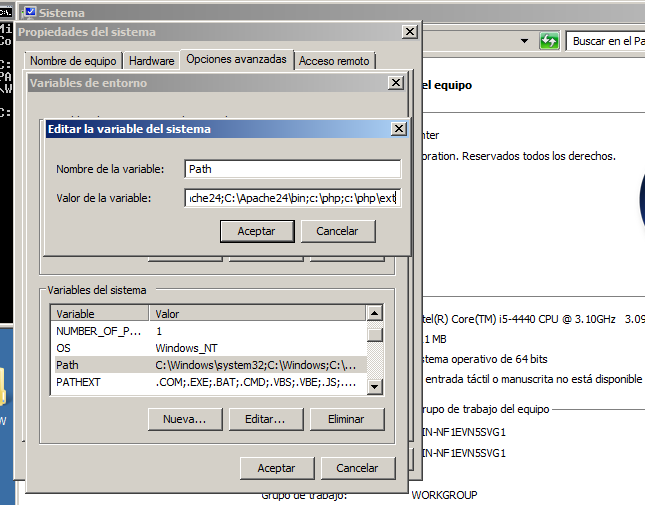The width and height of the screenshot is (645, 505).
Task: Click 'Editar...' button under system variables
Action: [265, 419]
